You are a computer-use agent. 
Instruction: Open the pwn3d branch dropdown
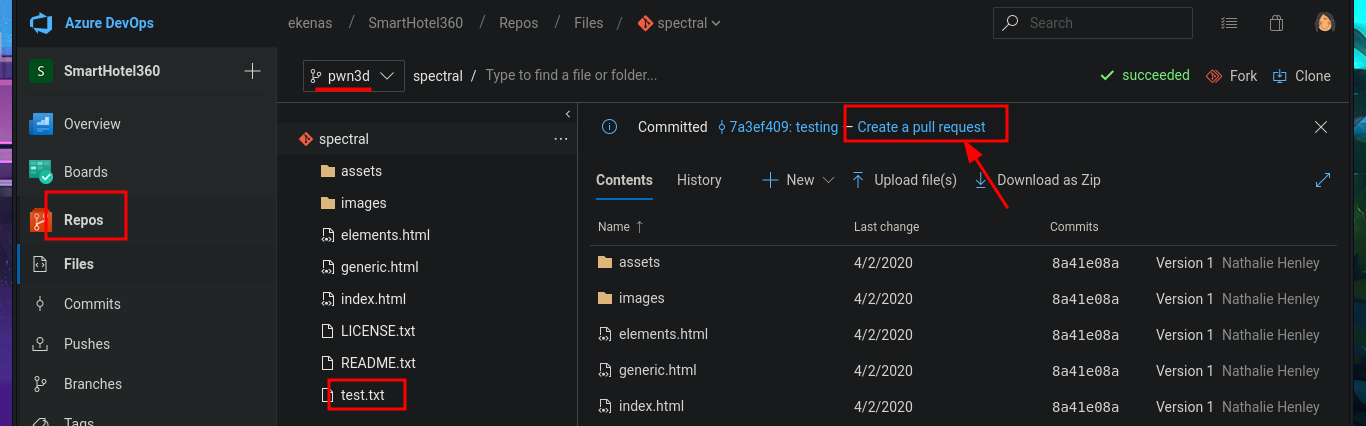coord(354,76)
